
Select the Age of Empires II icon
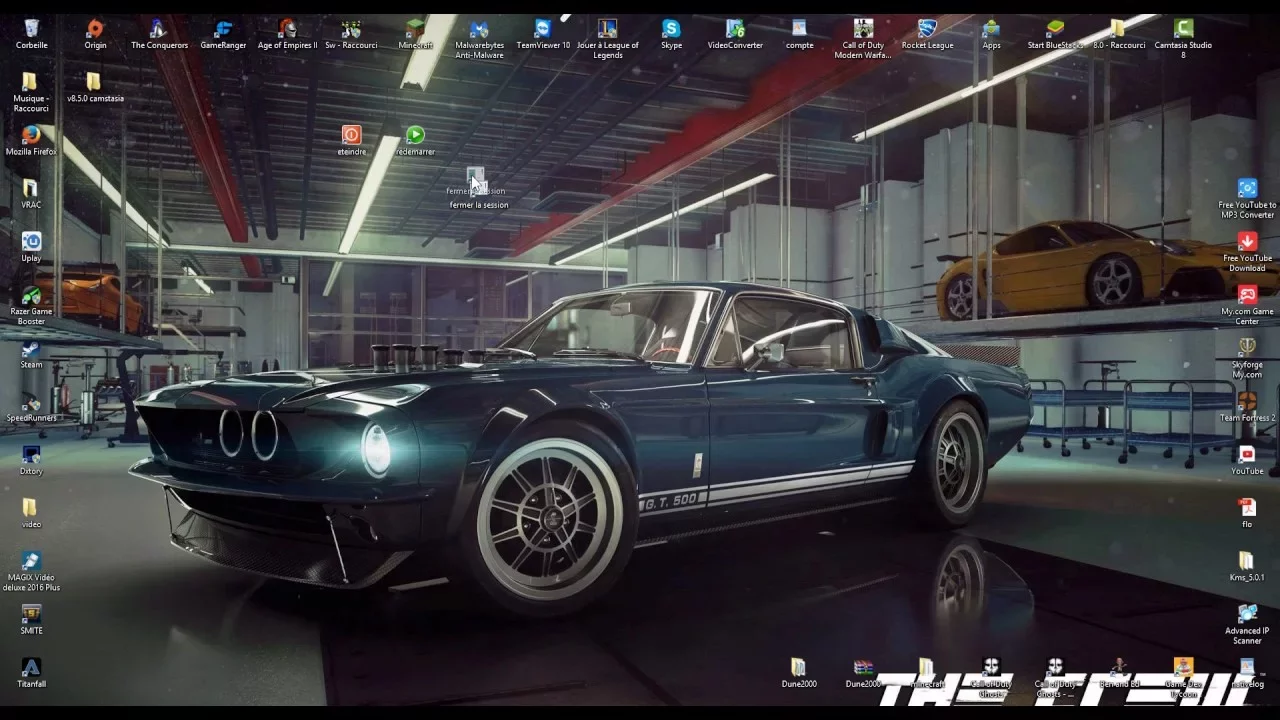pyautogui.click(x=287, y=29)
